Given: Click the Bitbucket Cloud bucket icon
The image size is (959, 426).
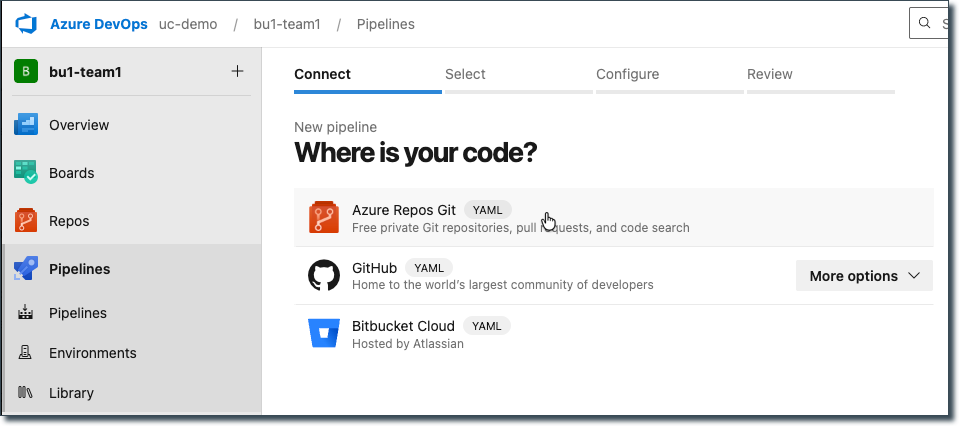Looking at the screenshot, I should pyautogui.click(x=324, y=334).
